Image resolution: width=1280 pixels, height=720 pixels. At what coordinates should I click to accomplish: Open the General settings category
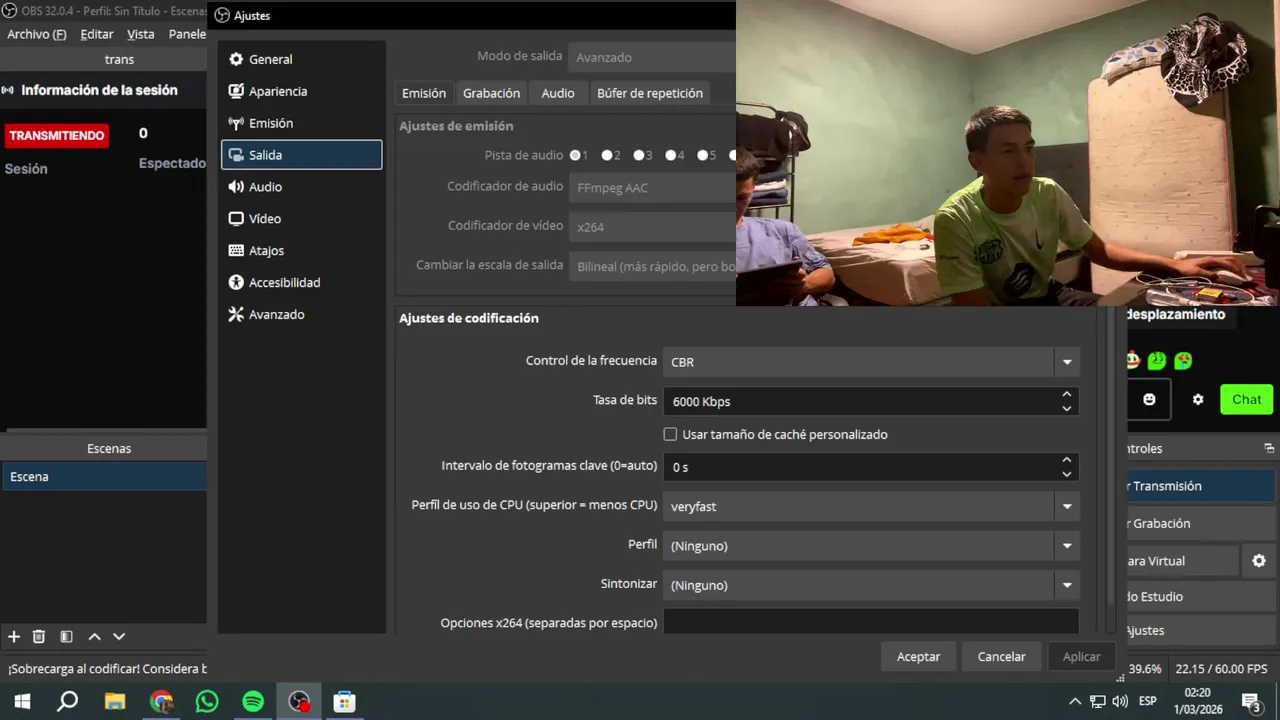tap(301, 59)
